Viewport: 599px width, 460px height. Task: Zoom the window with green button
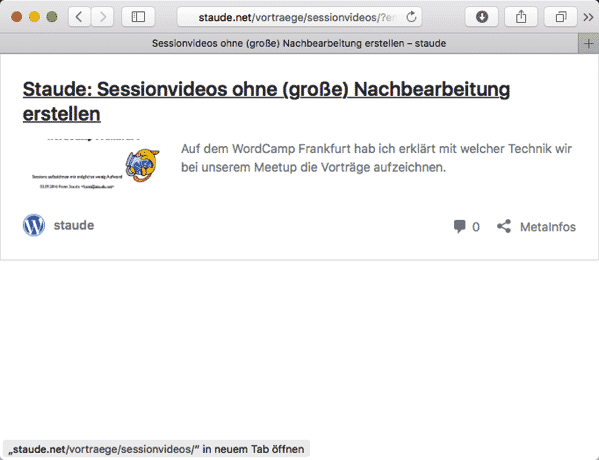[52, 17]
